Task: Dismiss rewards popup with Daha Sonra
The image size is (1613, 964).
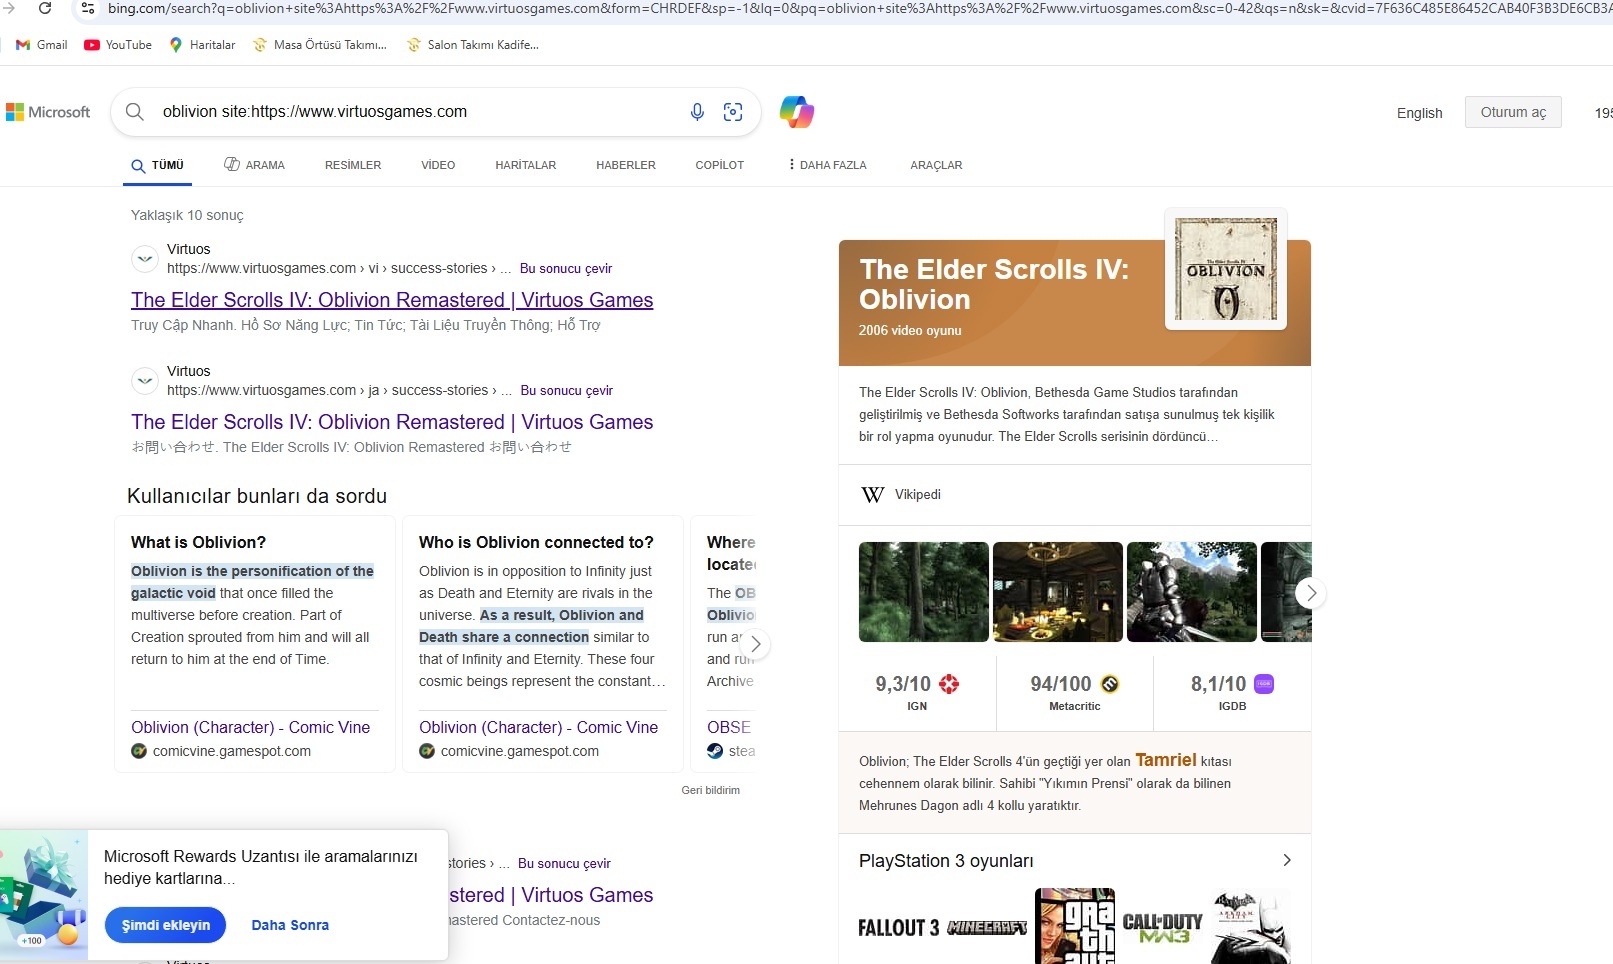Action: coord(290,925)
